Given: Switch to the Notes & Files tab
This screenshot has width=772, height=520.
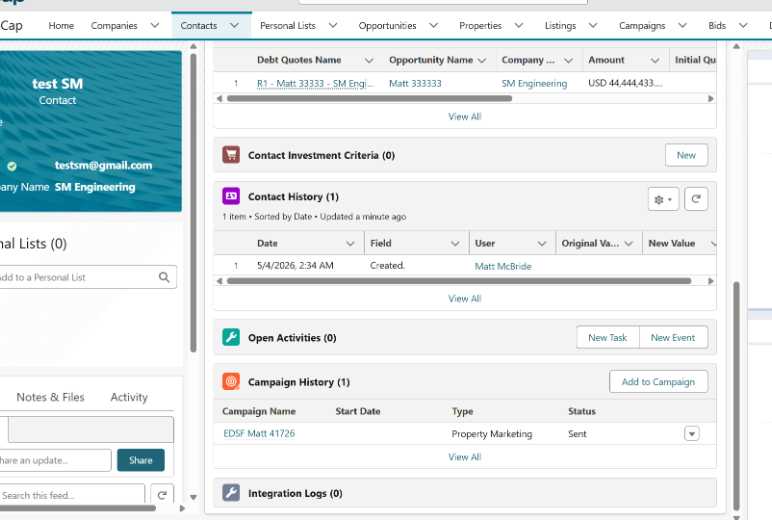Looking at the screenshot, I should [x=50, y=397].
